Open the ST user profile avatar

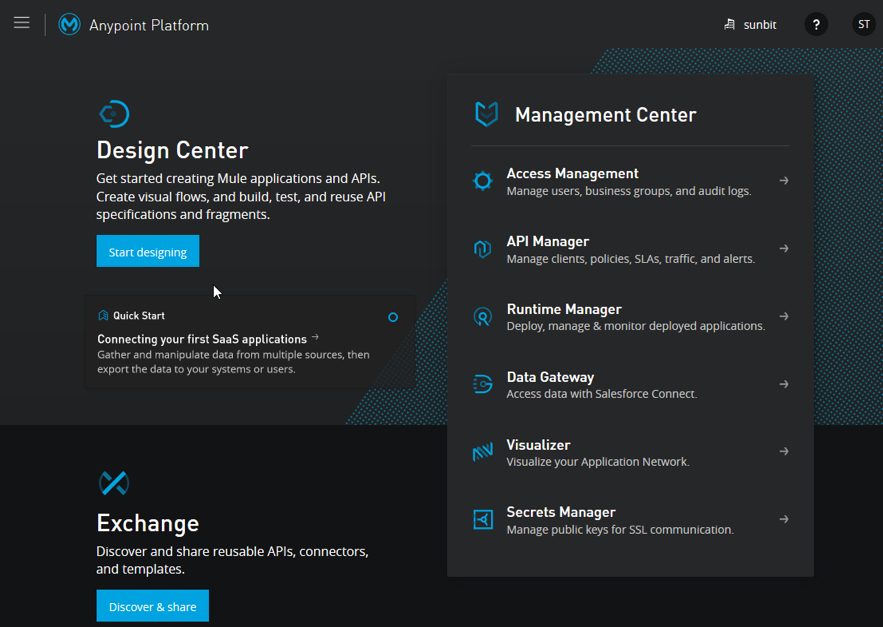863,24
